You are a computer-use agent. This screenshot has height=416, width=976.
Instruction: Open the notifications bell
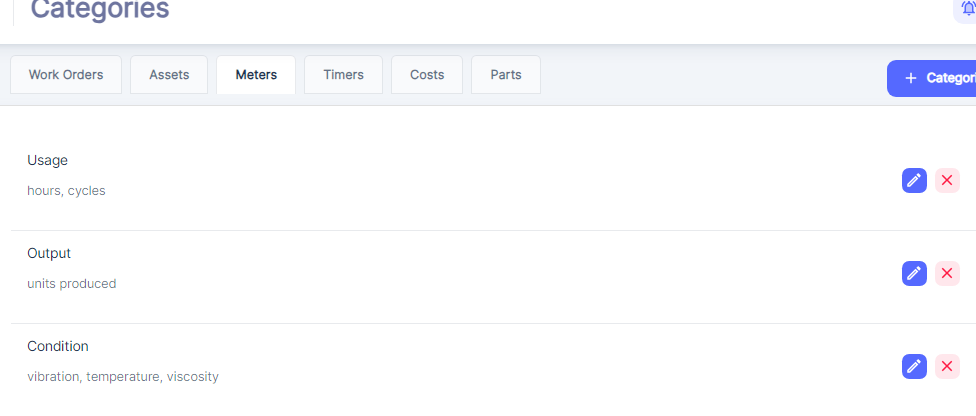pyautogui.click(x=967, y=9)
